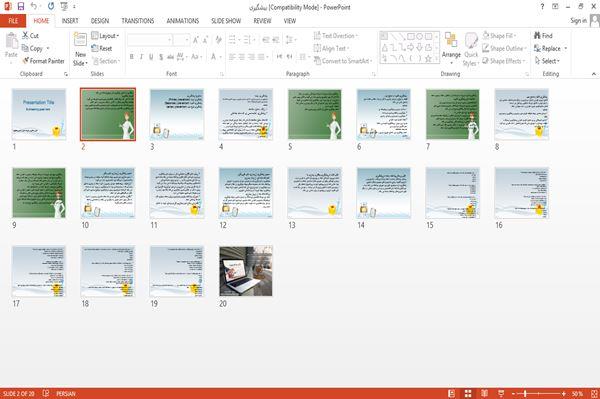Open PowerPoint Help
This screenshot has width=600, height=399.
pyautogui.click(x=542, y=7)
